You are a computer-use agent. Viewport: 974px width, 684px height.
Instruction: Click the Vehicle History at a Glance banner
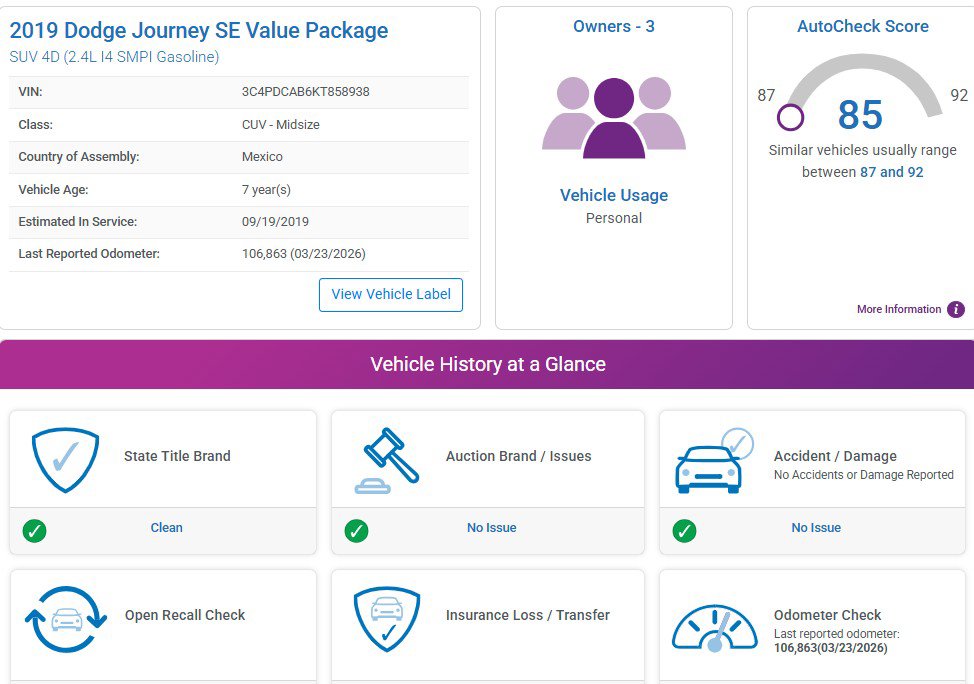[x=487, y=364]
